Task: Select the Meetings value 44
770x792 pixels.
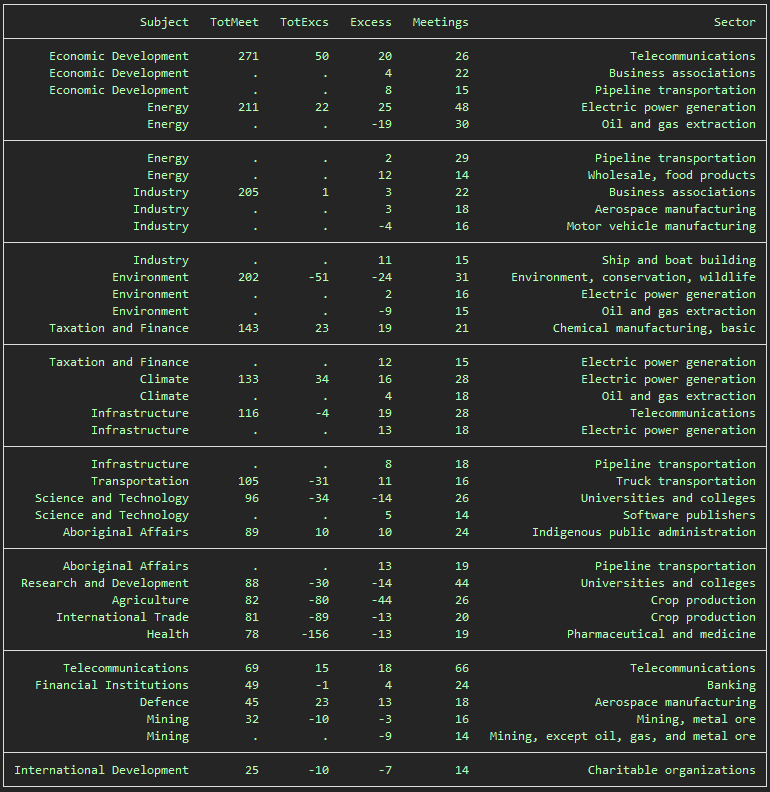Action: tap(462, 583)
